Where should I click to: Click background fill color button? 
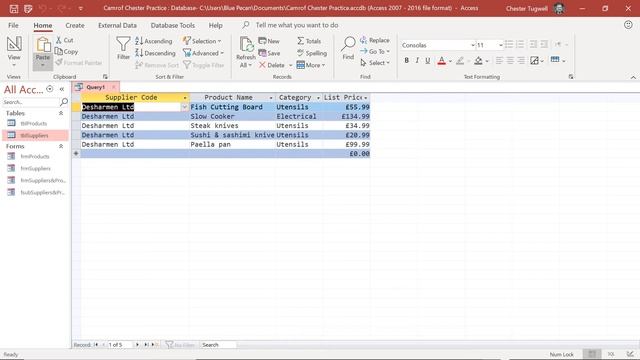478,61
